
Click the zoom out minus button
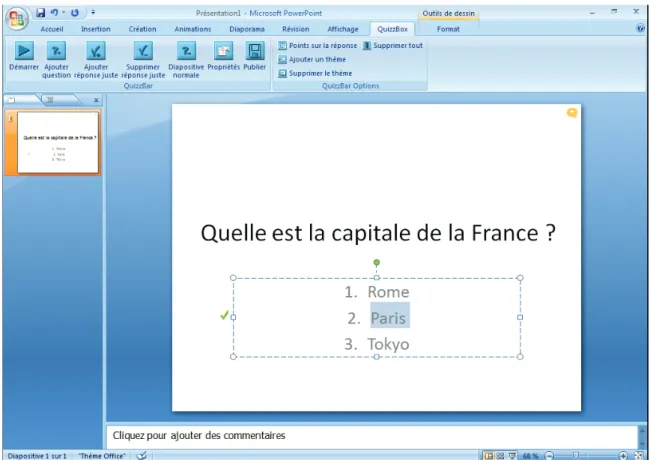tap(549, 456)
